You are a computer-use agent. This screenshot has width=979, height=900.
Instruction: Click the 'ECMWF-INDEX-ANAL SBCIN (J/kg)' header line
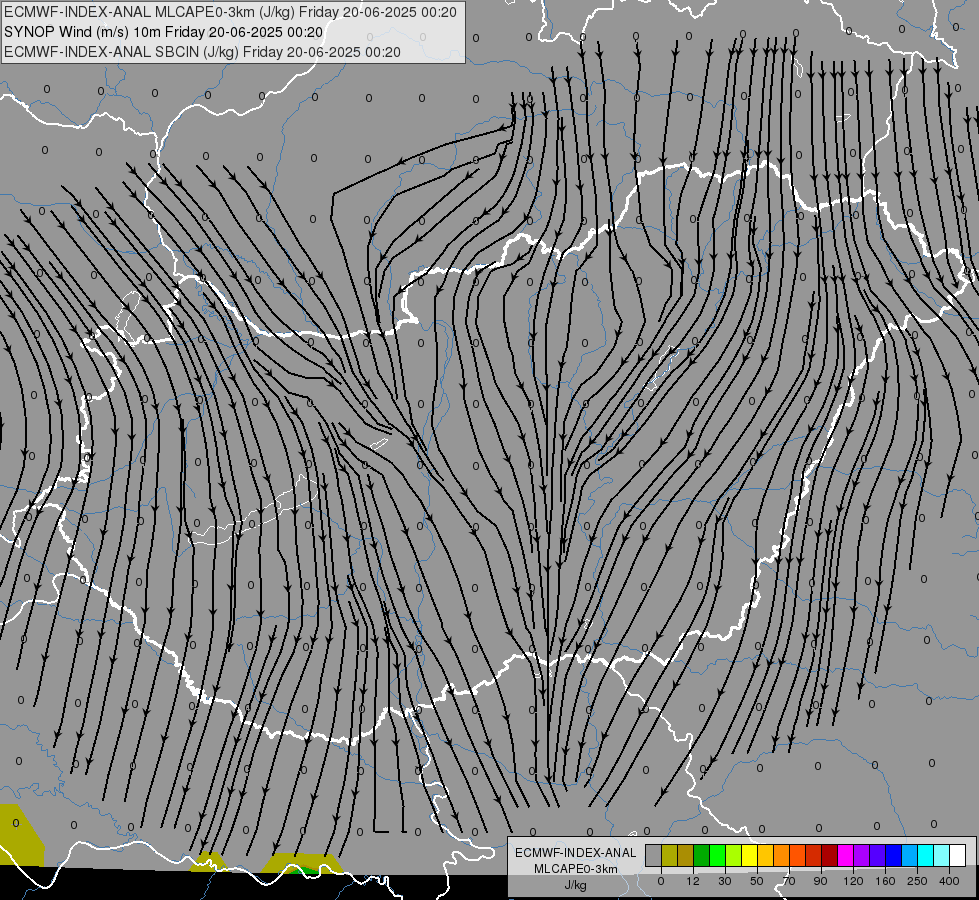202,52
